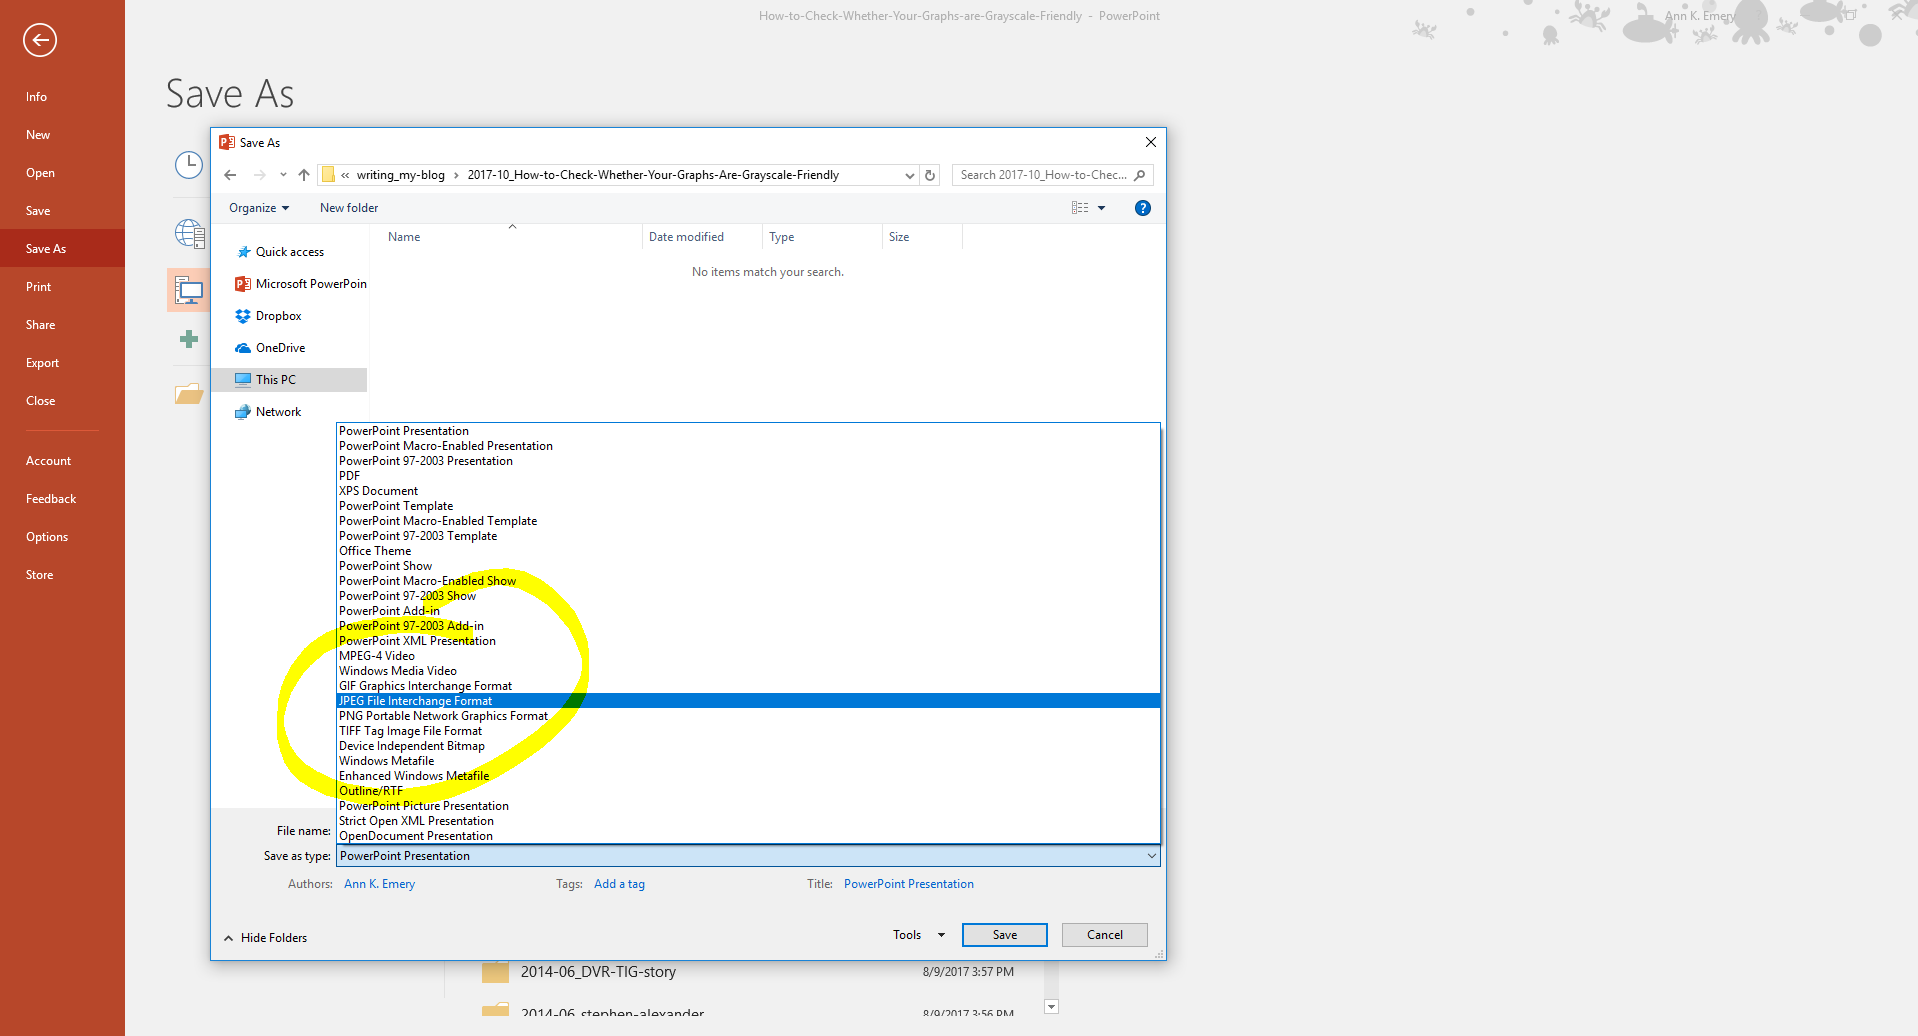1918x1036 pixels.
Task: Open the Print section
Action: click(38, 286)
